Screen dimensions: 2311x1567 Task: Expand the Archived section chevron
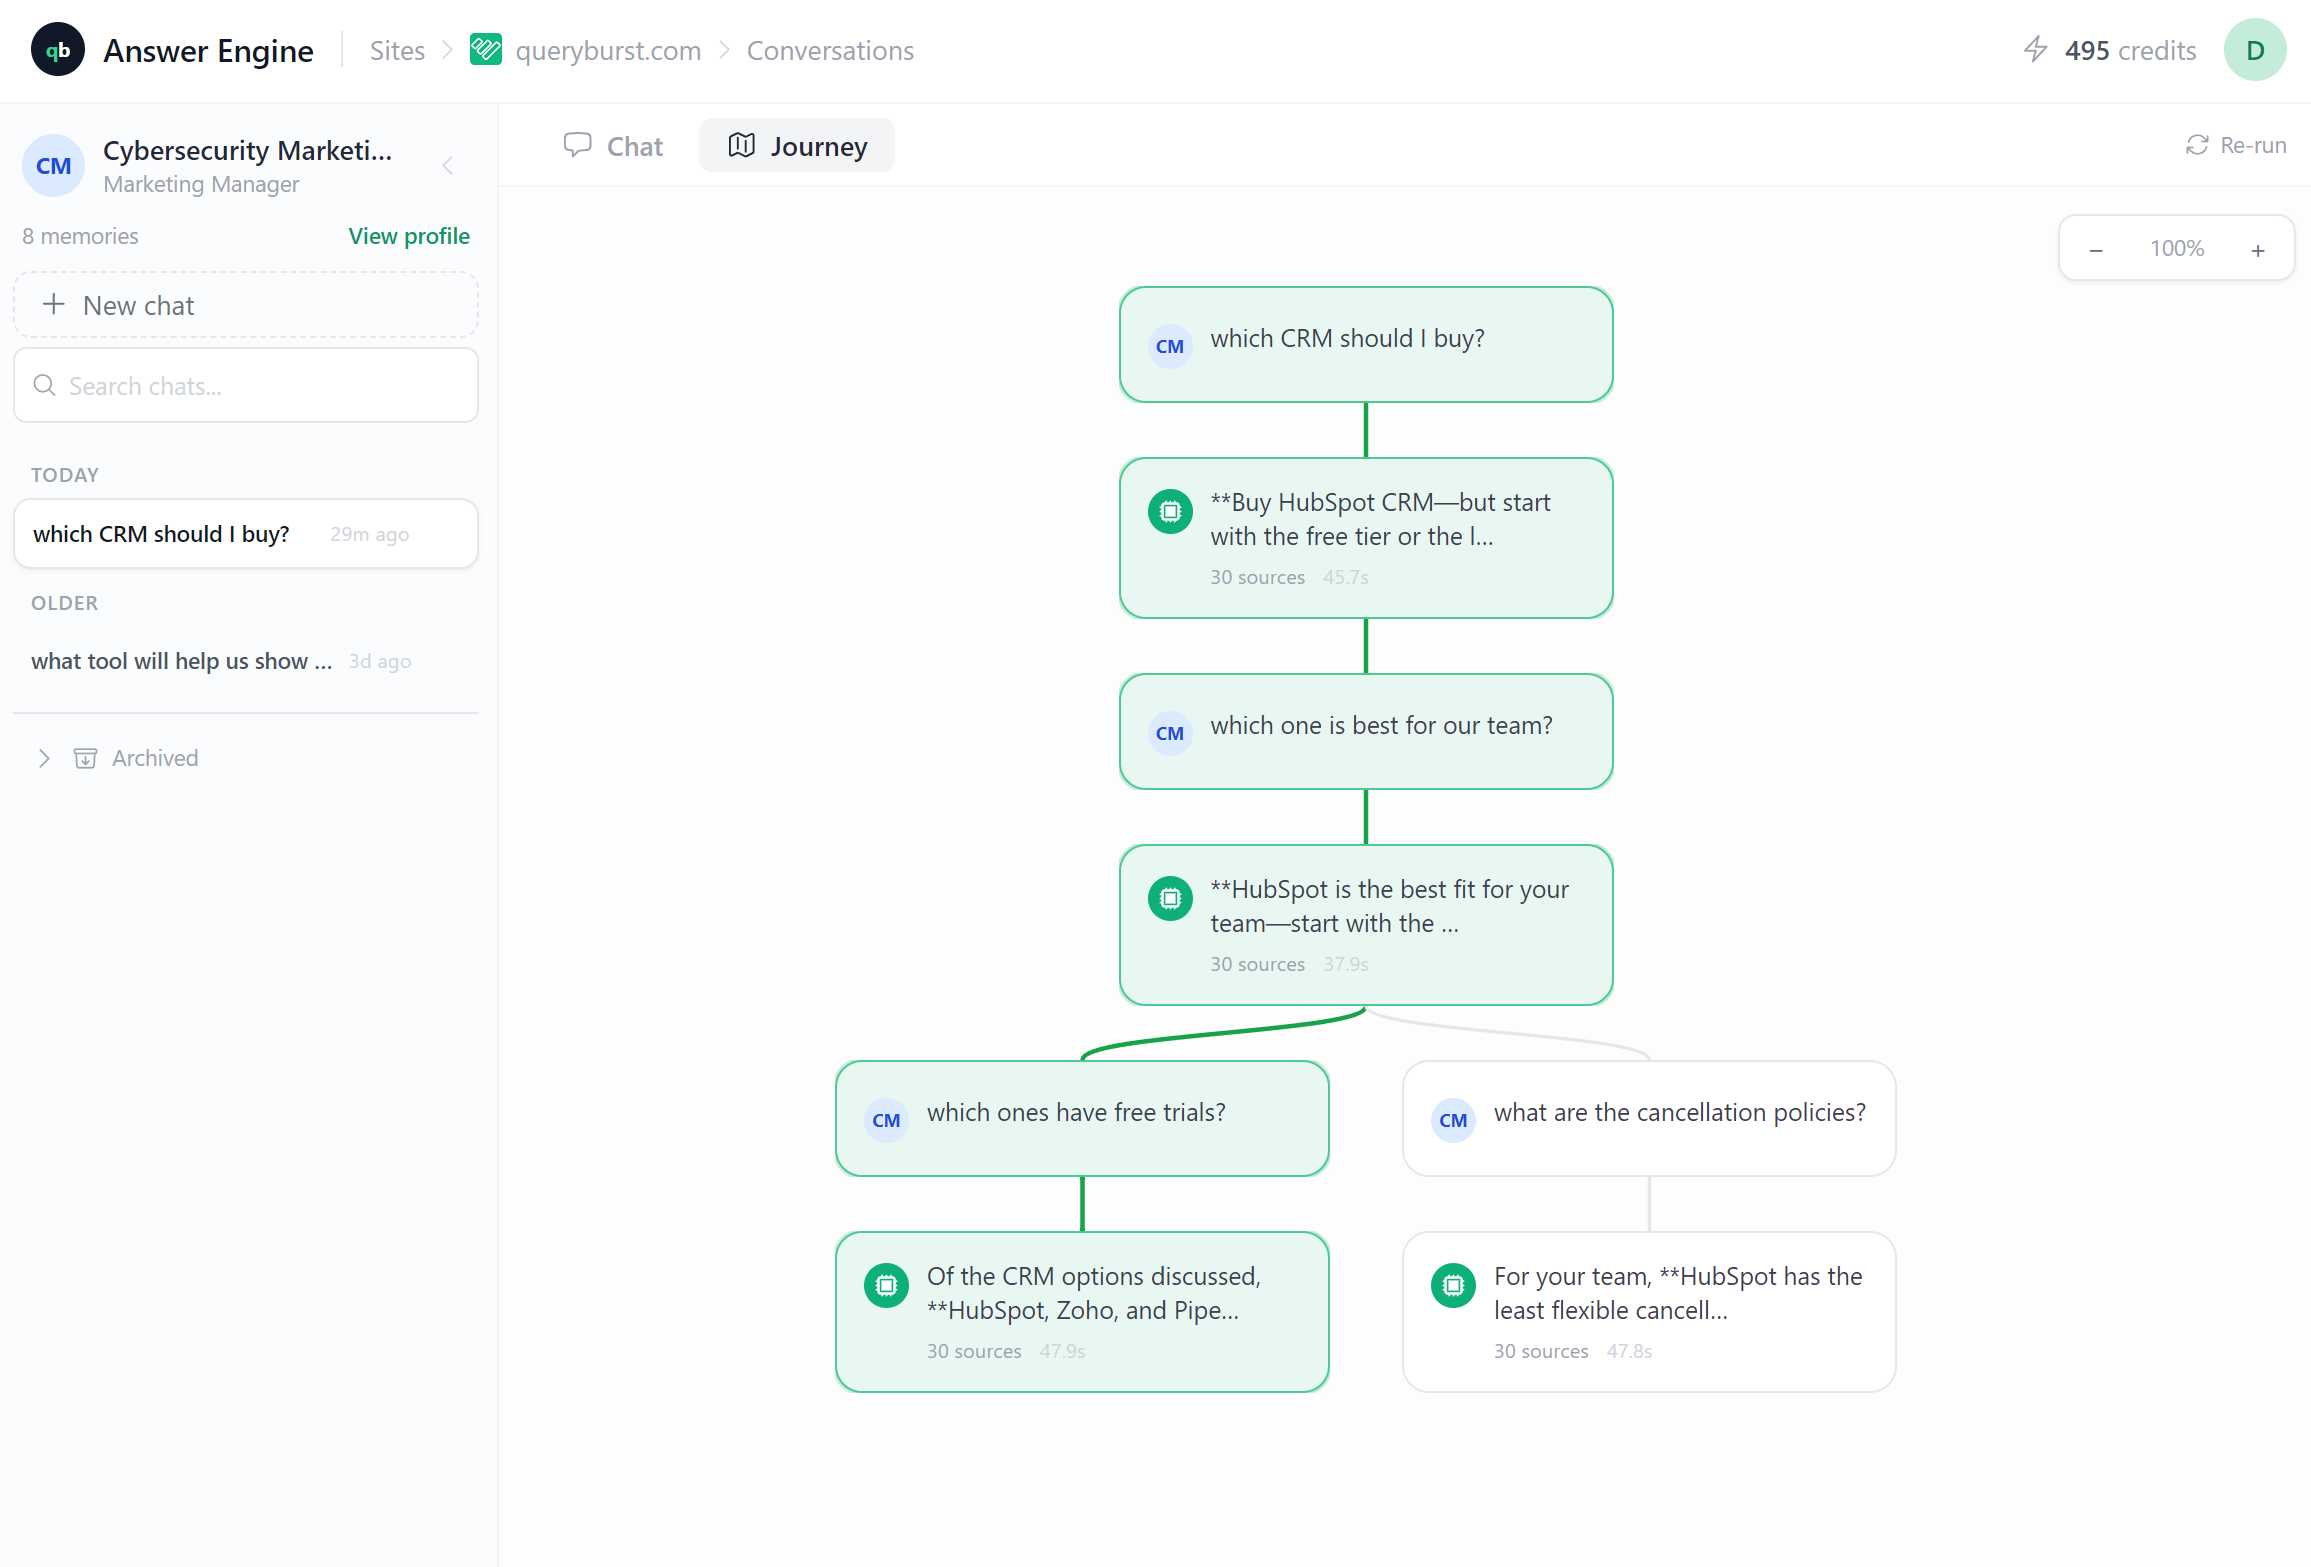(x=44, y=758)
